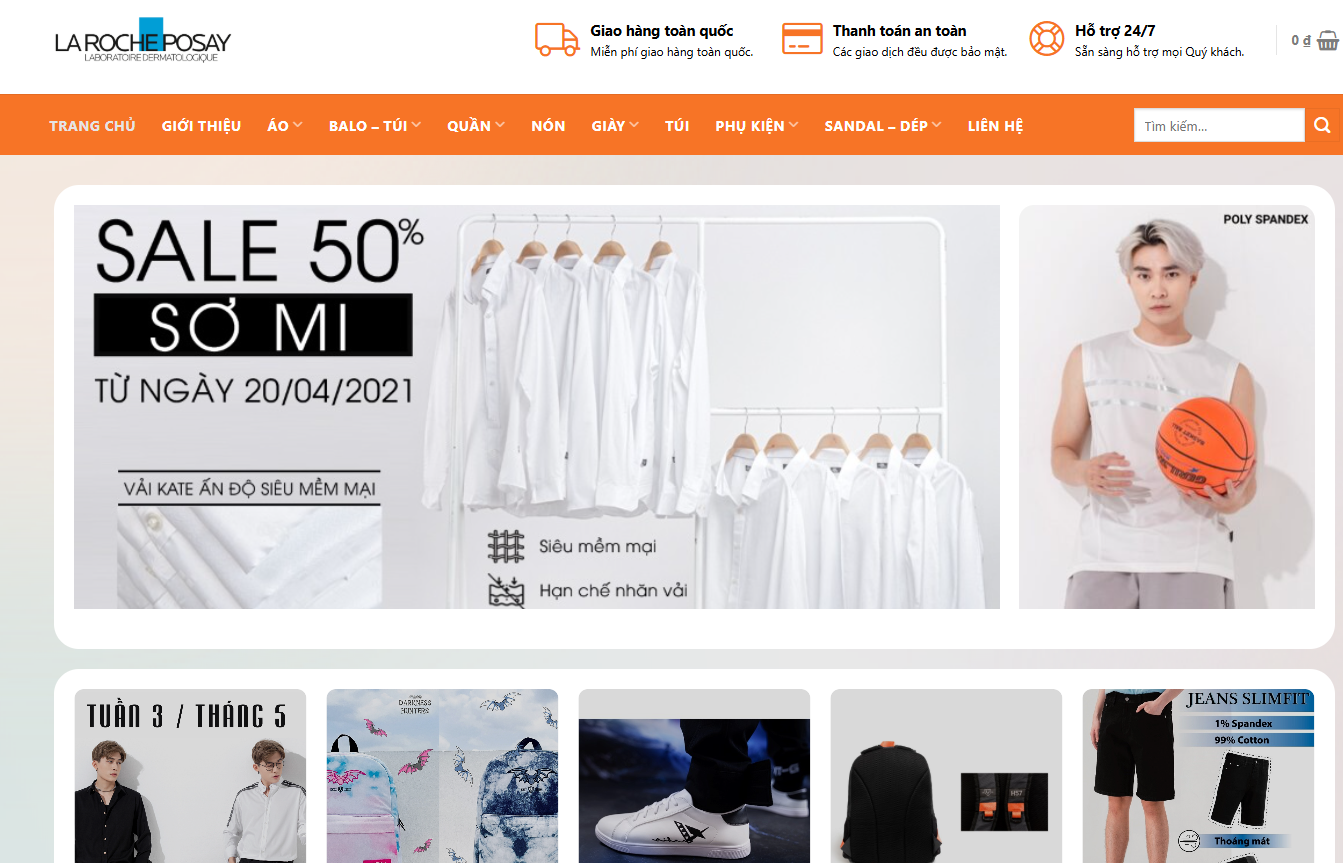The width and height of the screenshot is (1343, 863).
Task: Click the 24/7 support lifebuoy icon
Action: click(1046, 39)
